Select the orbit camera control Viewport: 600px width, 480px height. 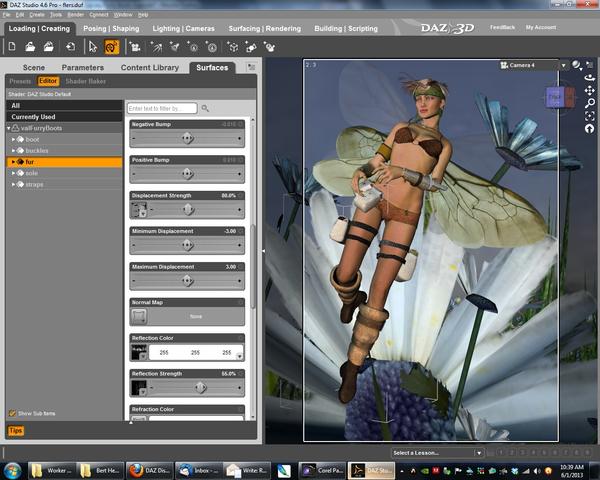click(x=589, y=78)
